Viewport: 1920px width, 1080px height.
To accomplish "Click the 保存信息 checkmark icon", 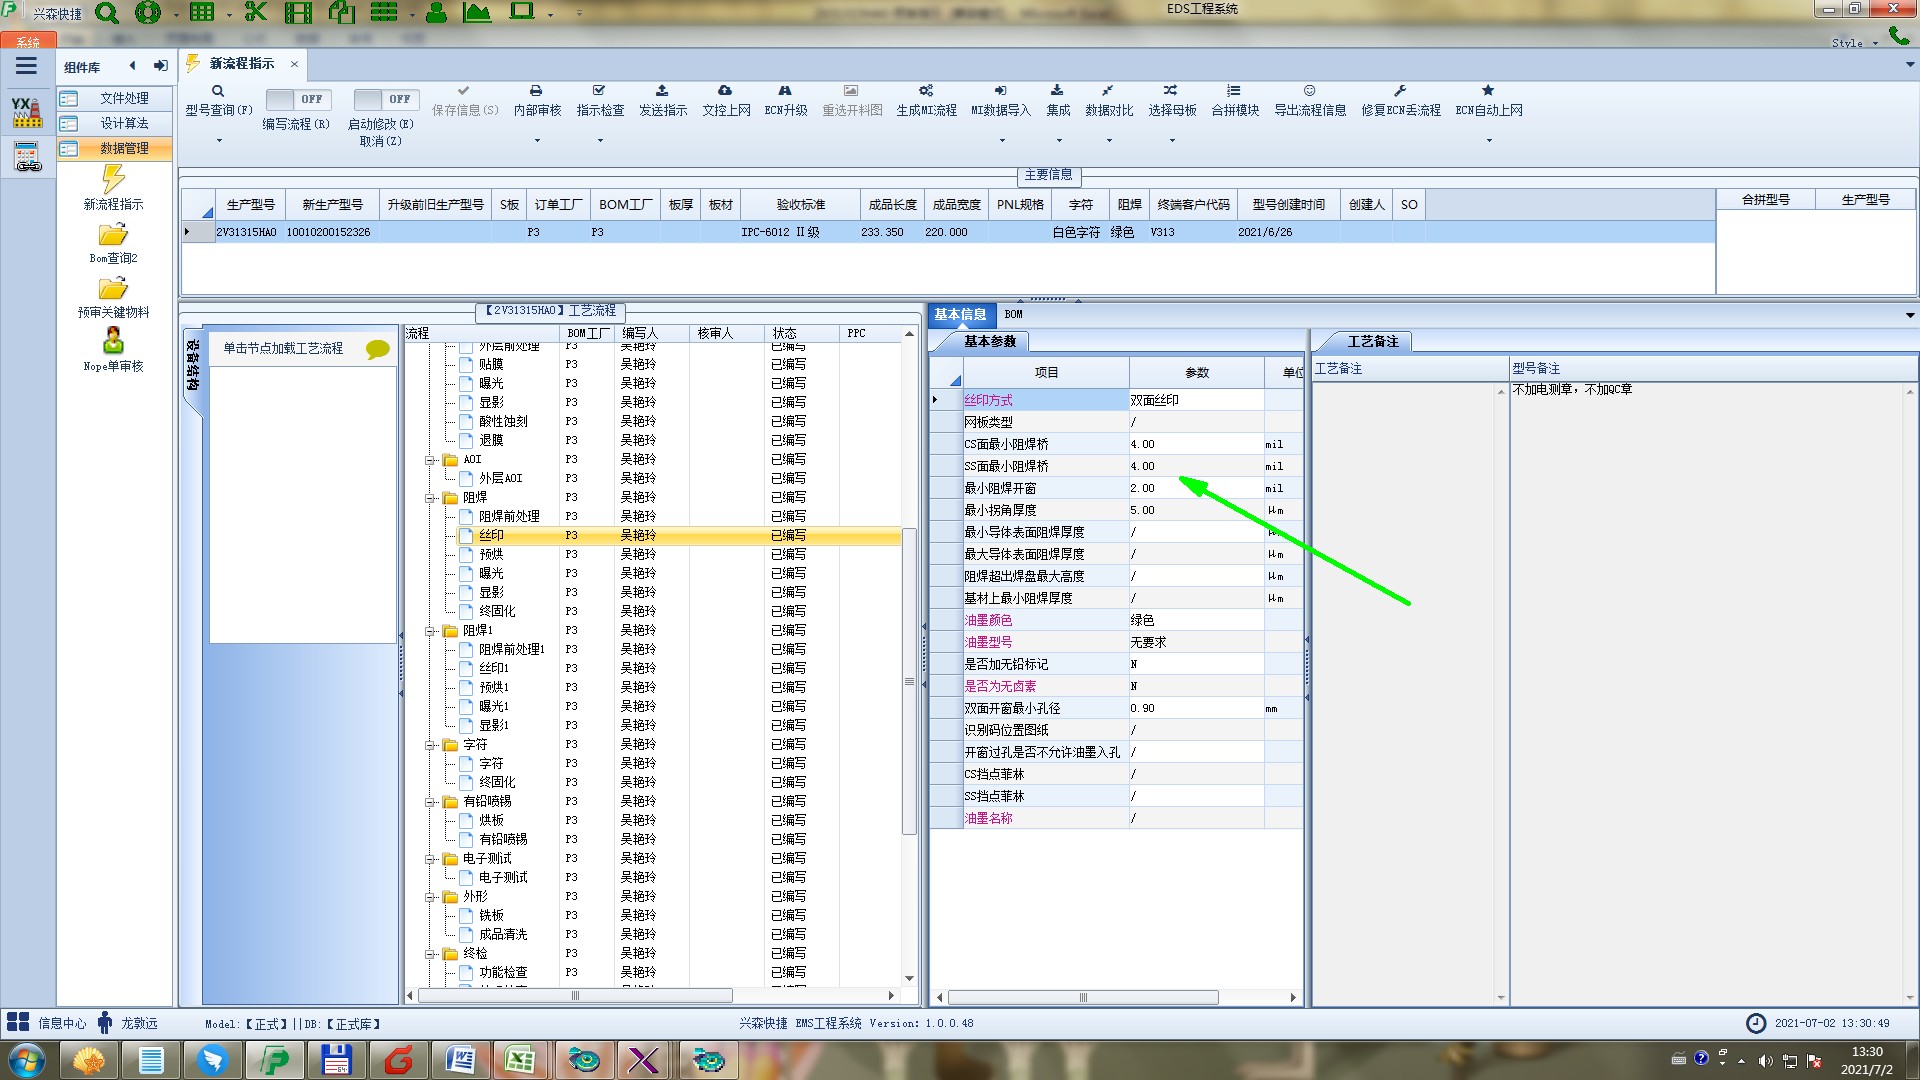I will [463, 91].
